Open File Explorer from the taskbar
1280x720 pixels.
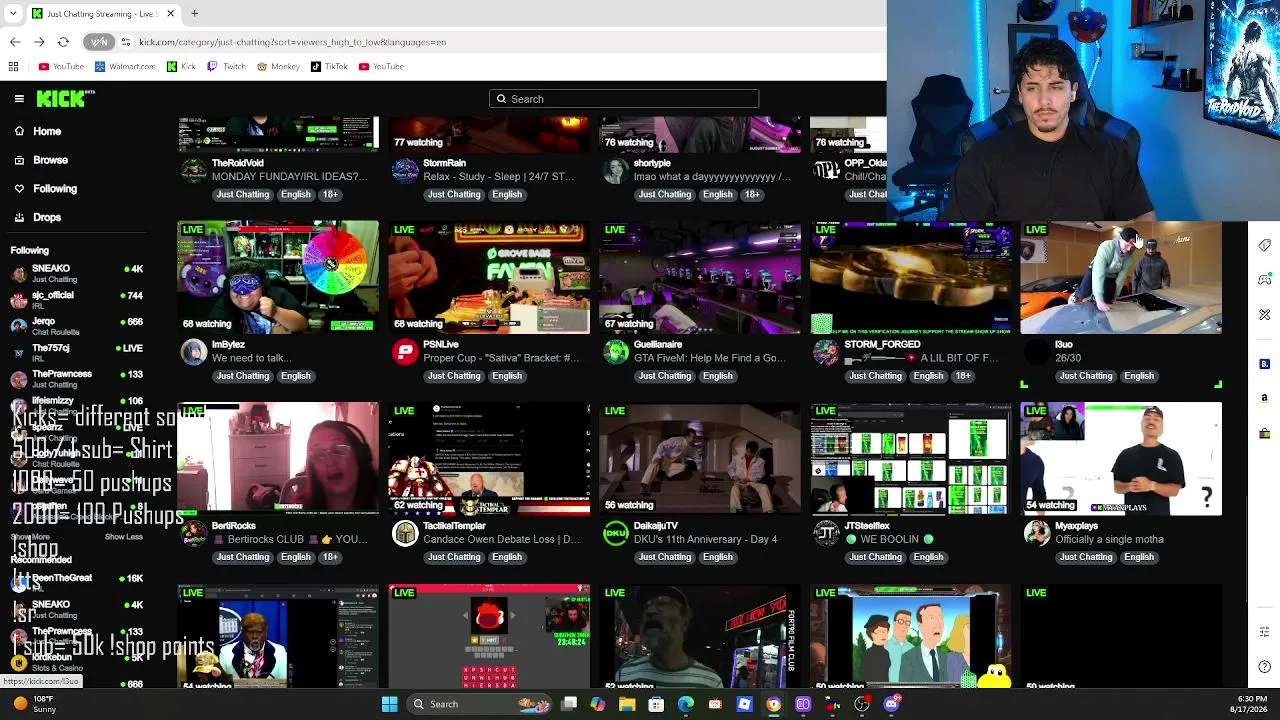(627, 704)
